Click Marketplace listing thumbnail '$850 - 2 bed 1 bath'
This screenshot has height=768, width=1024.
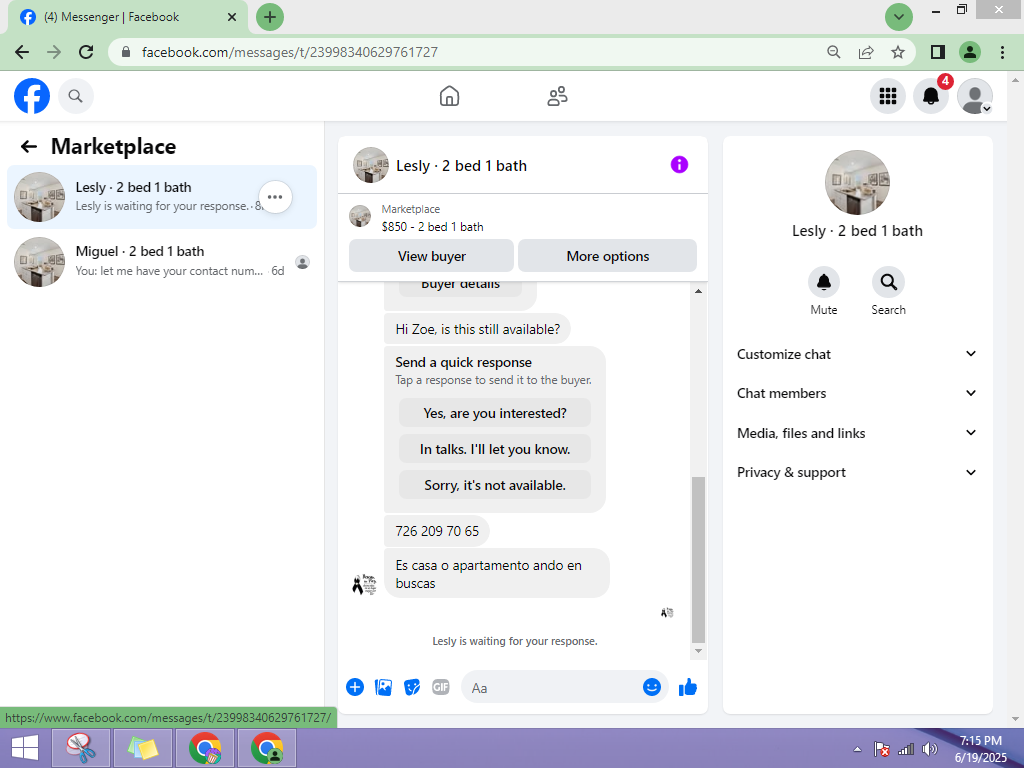click(x=360, y=216)
